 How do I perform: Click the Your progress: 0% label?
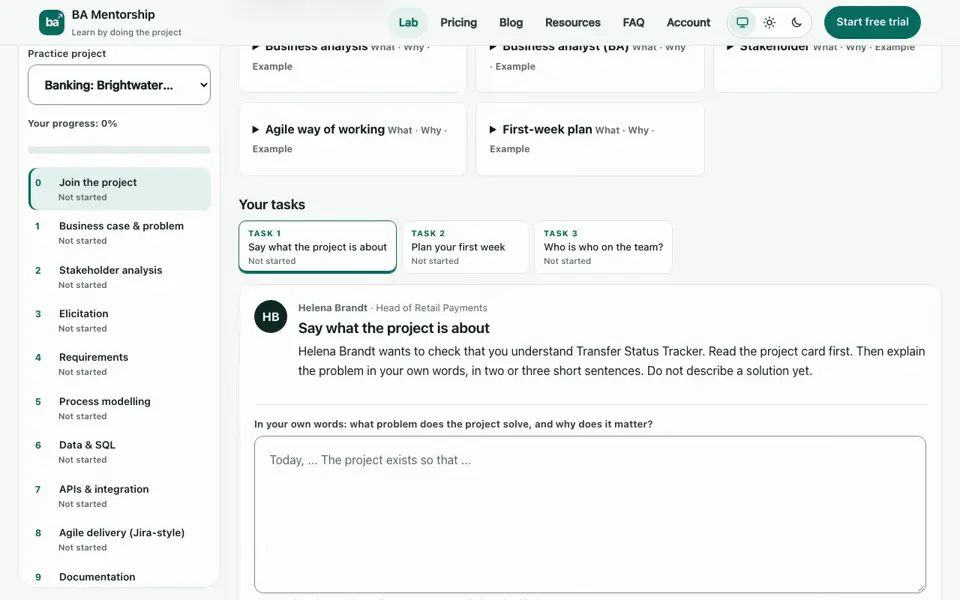point(72,123)
